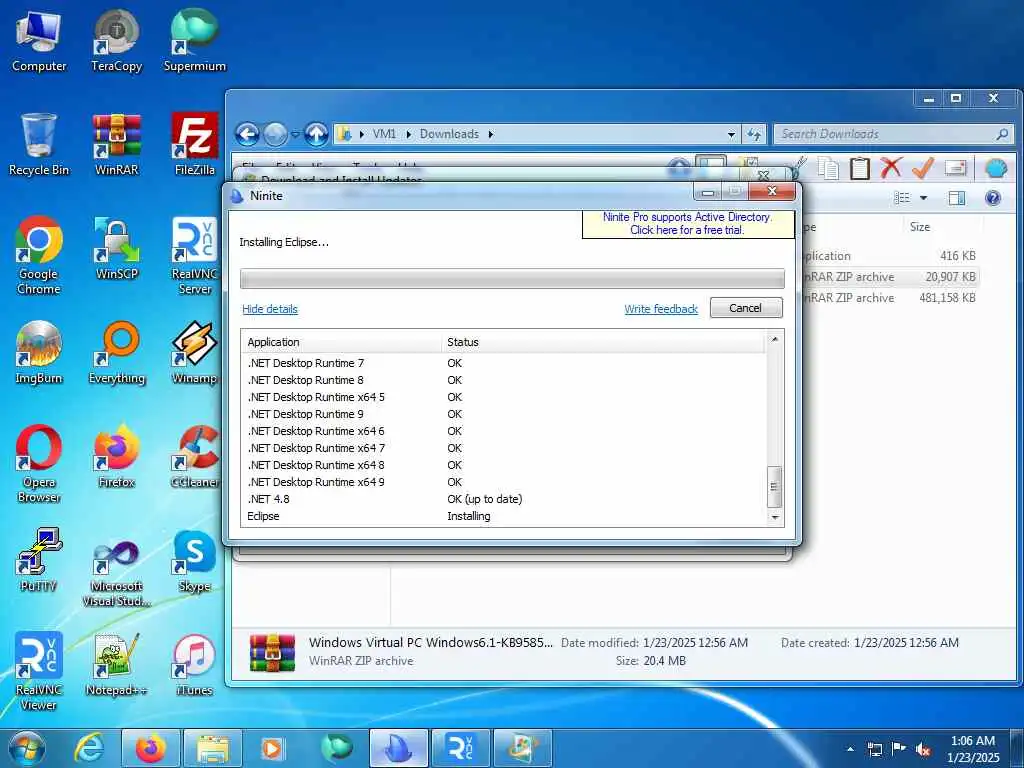Screen dimensions: 1024x768
Task: Click the Write feedback link
Action: [661, 309]
